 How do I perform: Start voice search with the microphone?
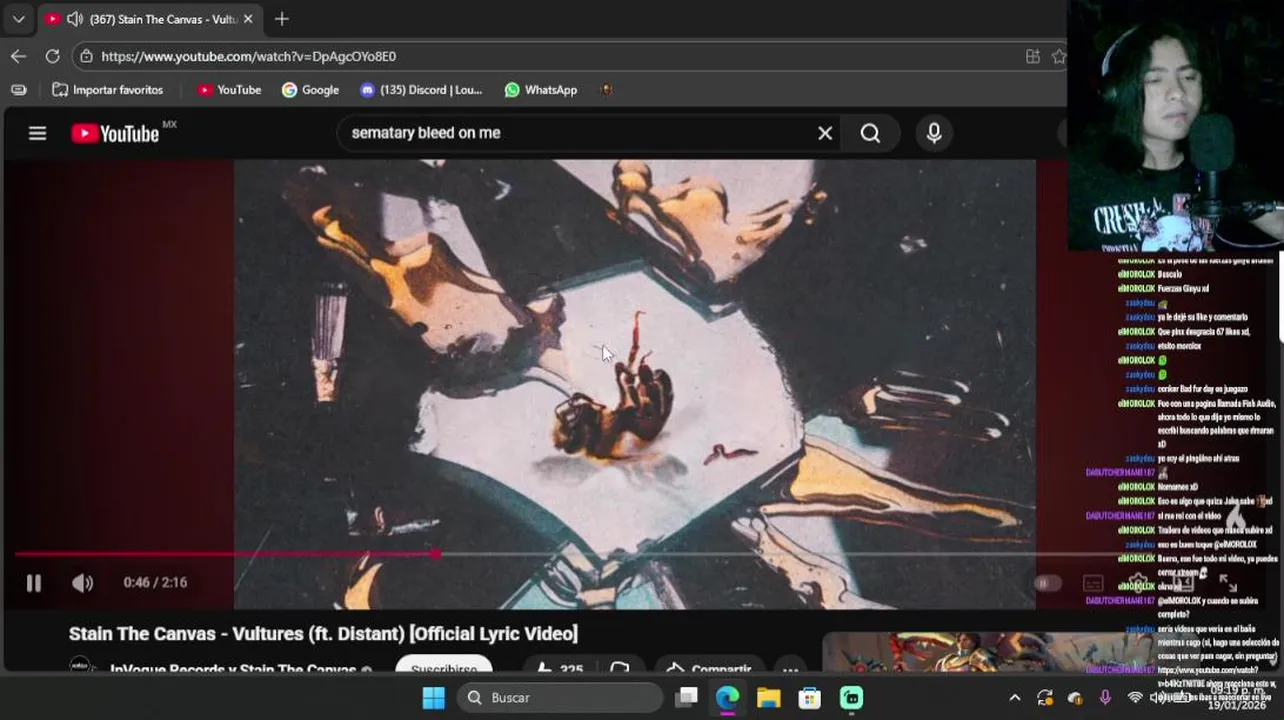coord(934,133)
